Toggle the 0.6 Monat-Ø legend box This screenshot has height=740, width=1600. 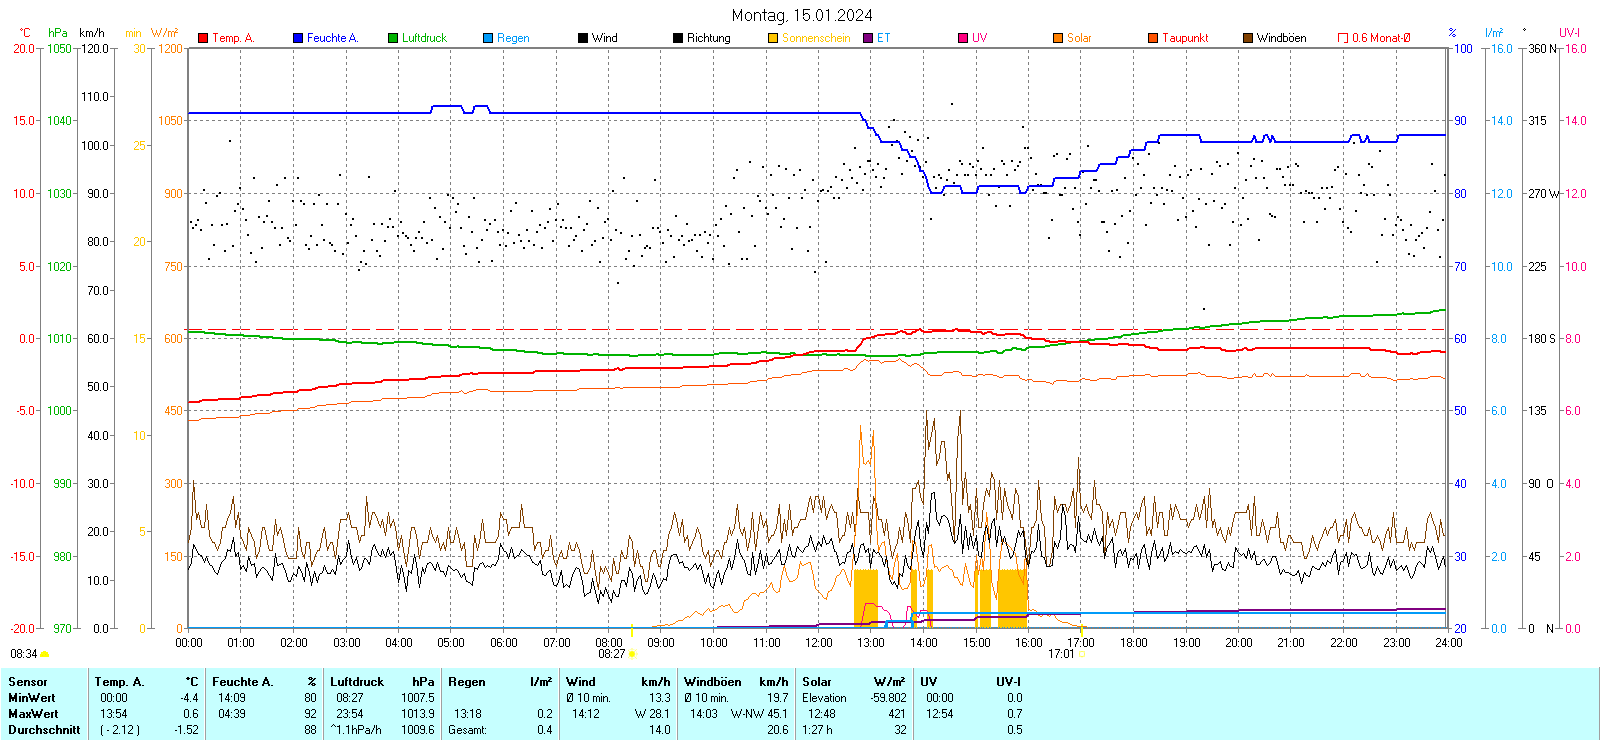(x=1343, y=38)
